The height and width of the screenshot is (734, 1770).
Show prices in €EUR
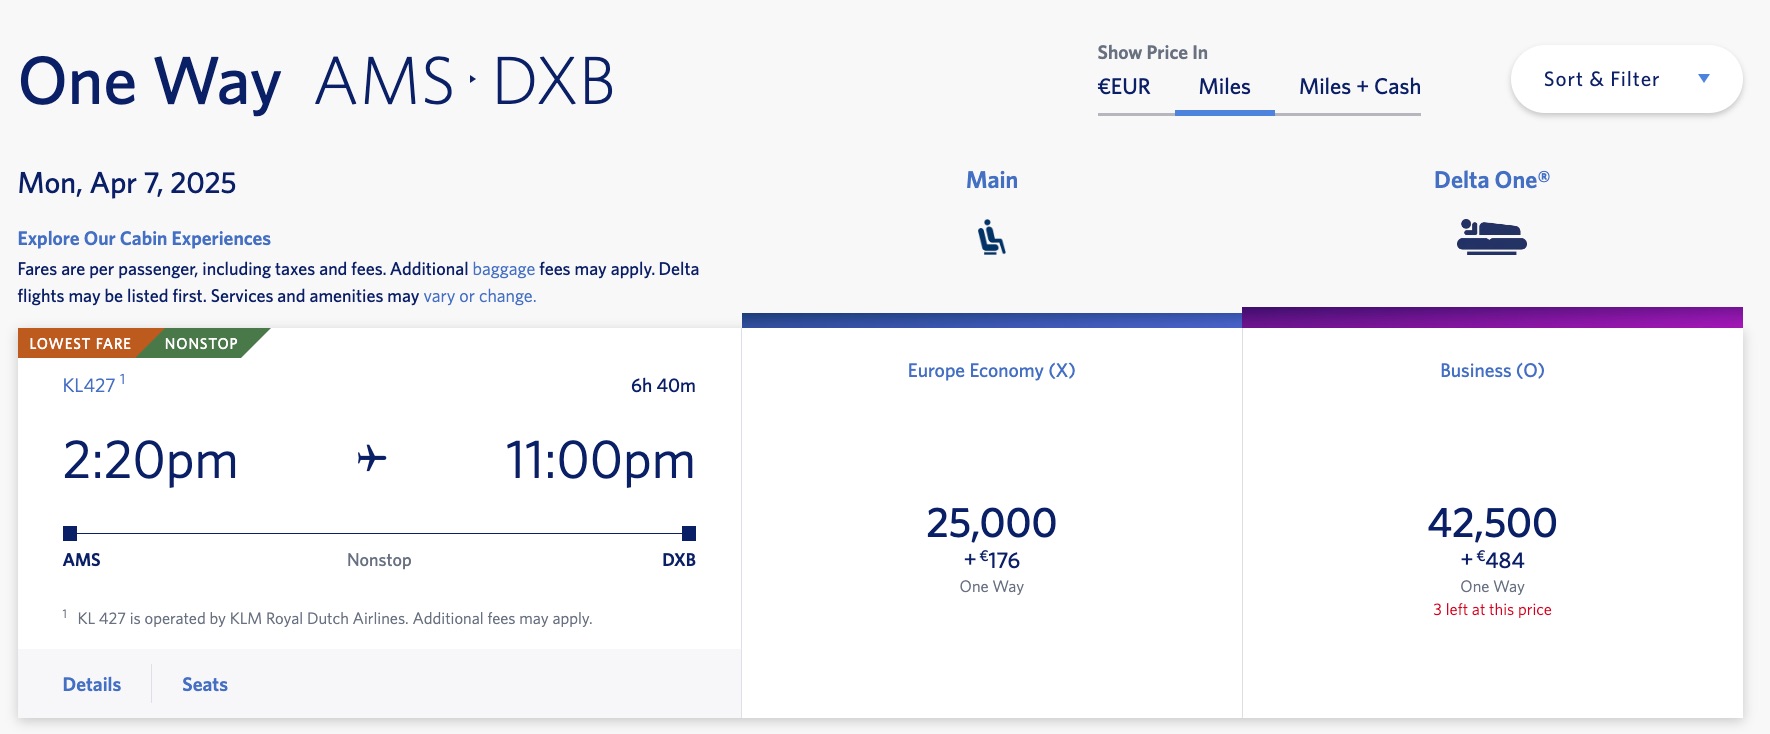1122,87
